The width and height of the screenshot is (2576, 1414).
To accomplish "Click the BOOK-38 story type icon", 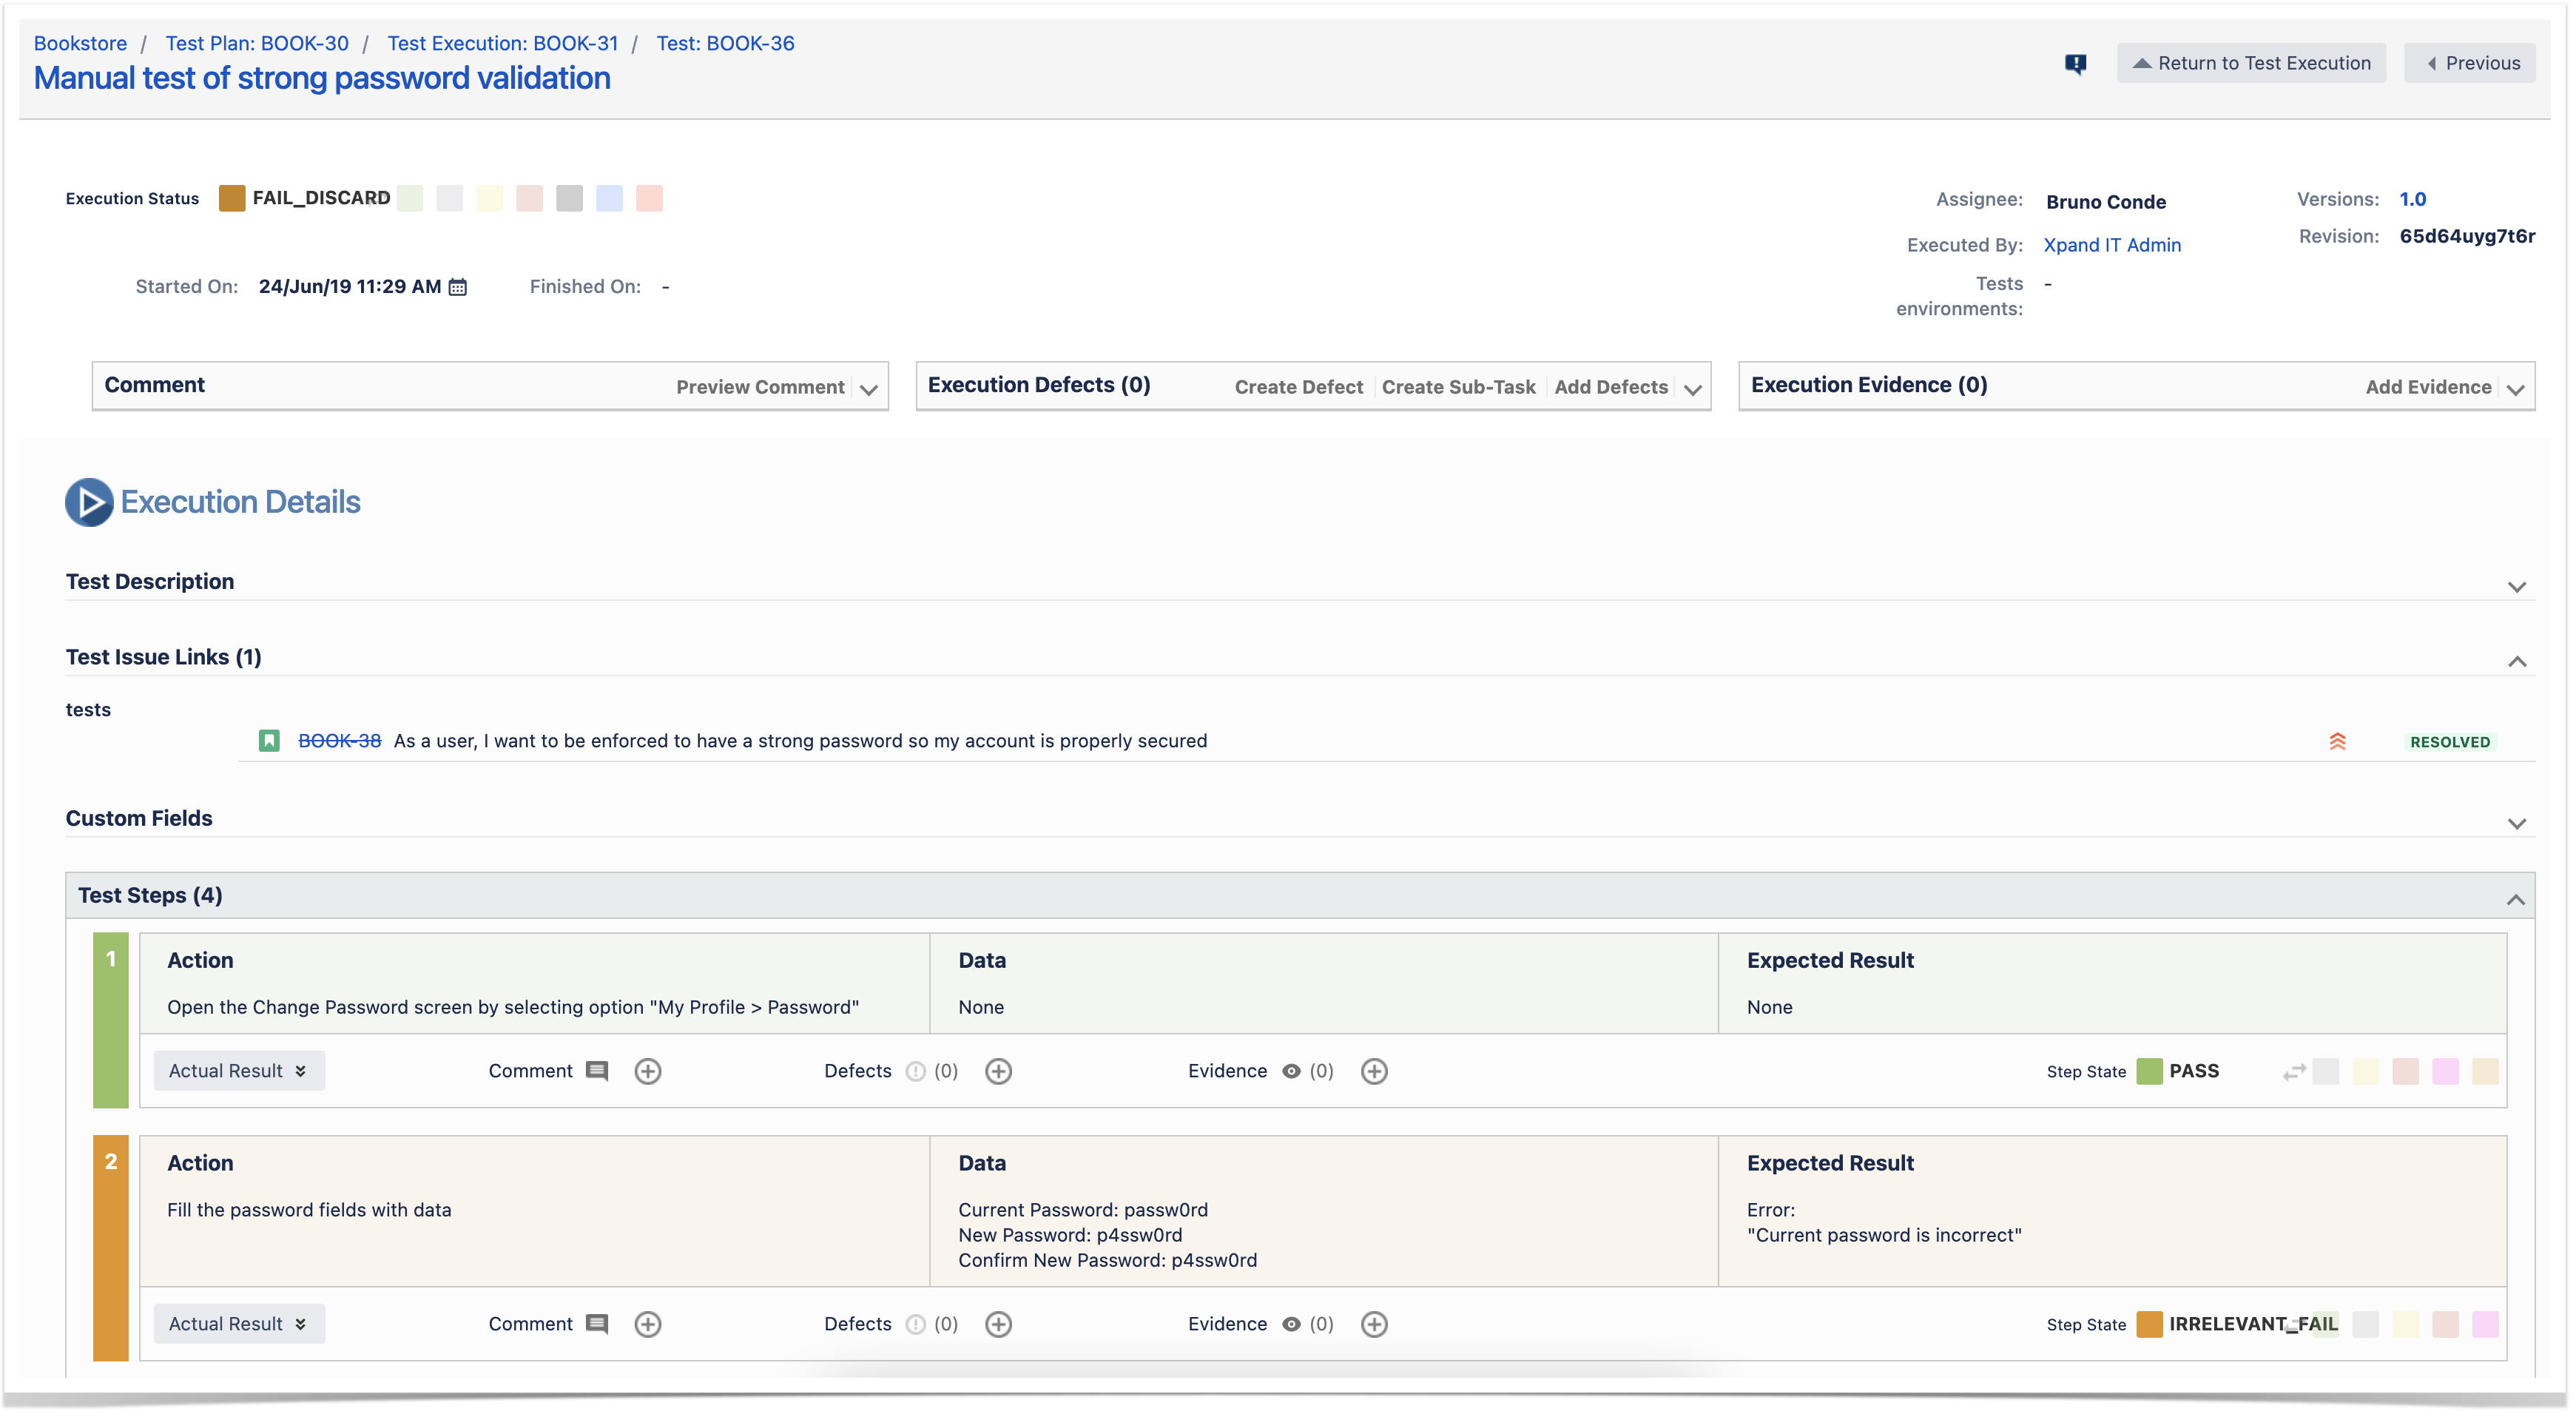I will coord(269,741).
